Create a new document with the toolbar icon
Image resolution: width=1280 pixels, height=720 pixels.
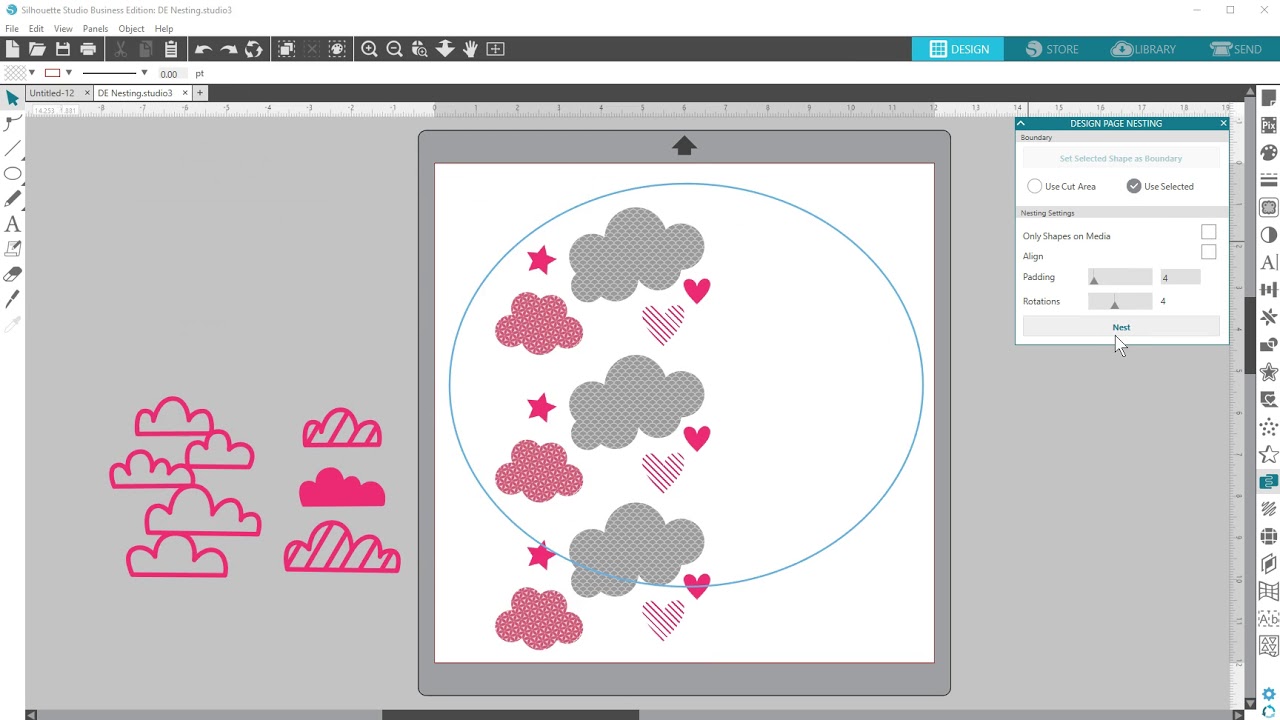click(x=12, y=49)
